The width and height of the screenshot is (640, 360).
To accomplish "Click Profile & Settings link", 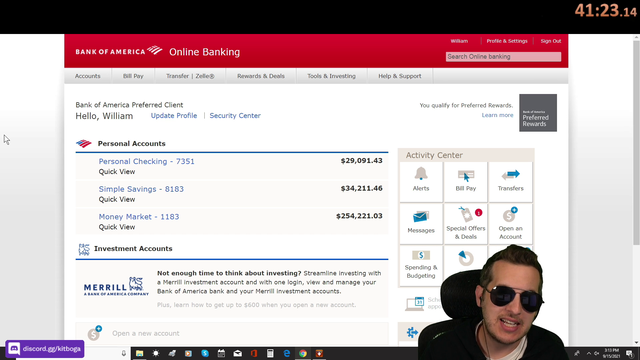I will coord(507,41).
